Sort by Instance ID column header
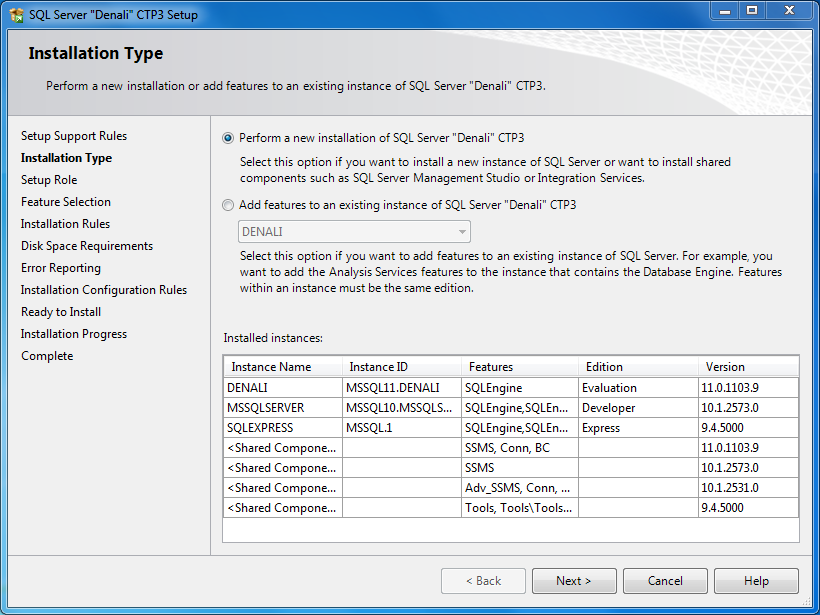The width and height of the screenshot is (820, 615). (x=402, y=367)
